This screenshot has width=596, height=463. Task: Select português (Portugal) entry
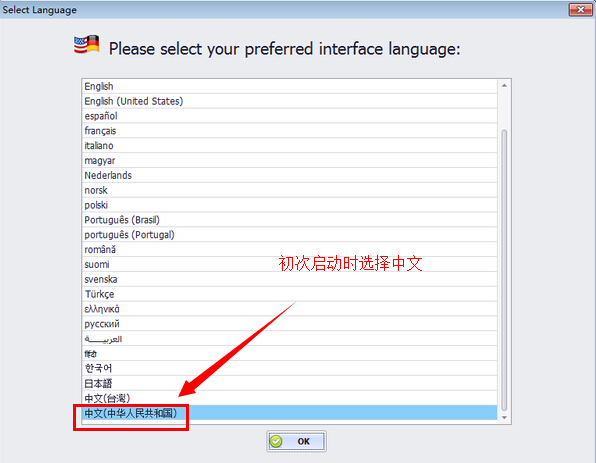pyautogui.click(x=290, y=235)
